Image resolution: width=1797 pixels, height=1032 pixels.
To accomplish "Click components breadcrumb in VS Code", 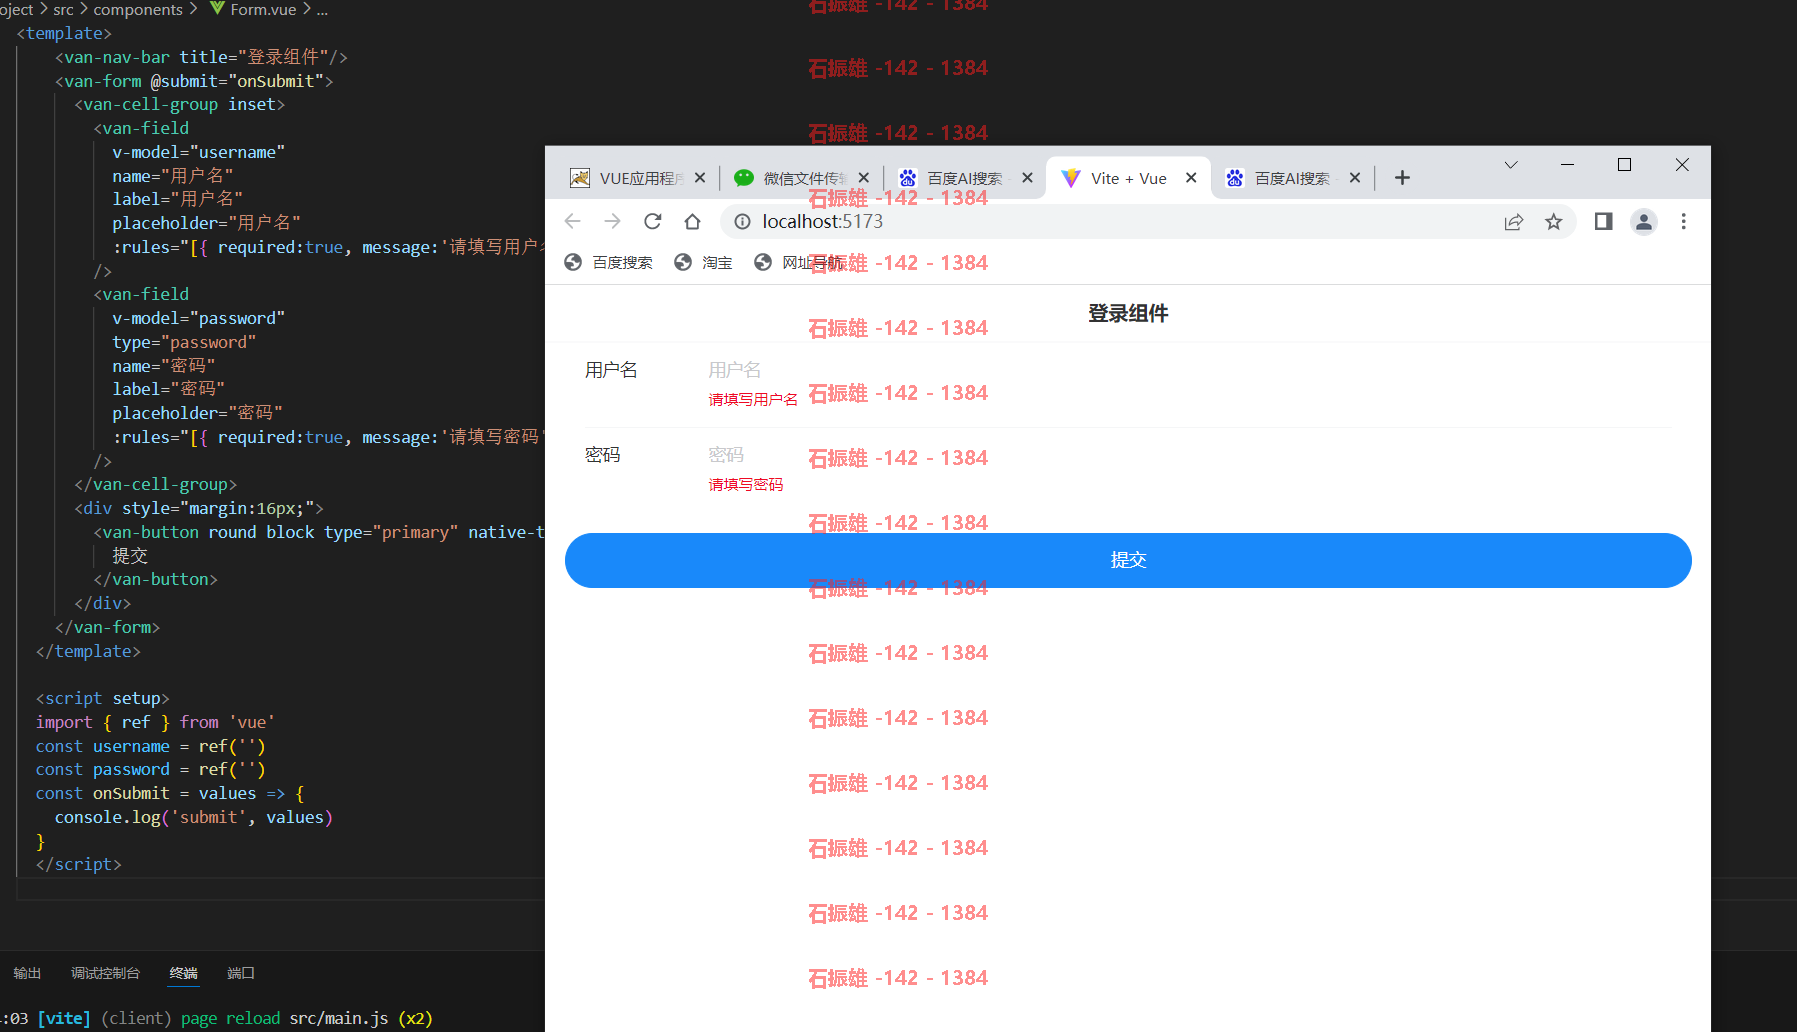I will [x=138, y=9].
